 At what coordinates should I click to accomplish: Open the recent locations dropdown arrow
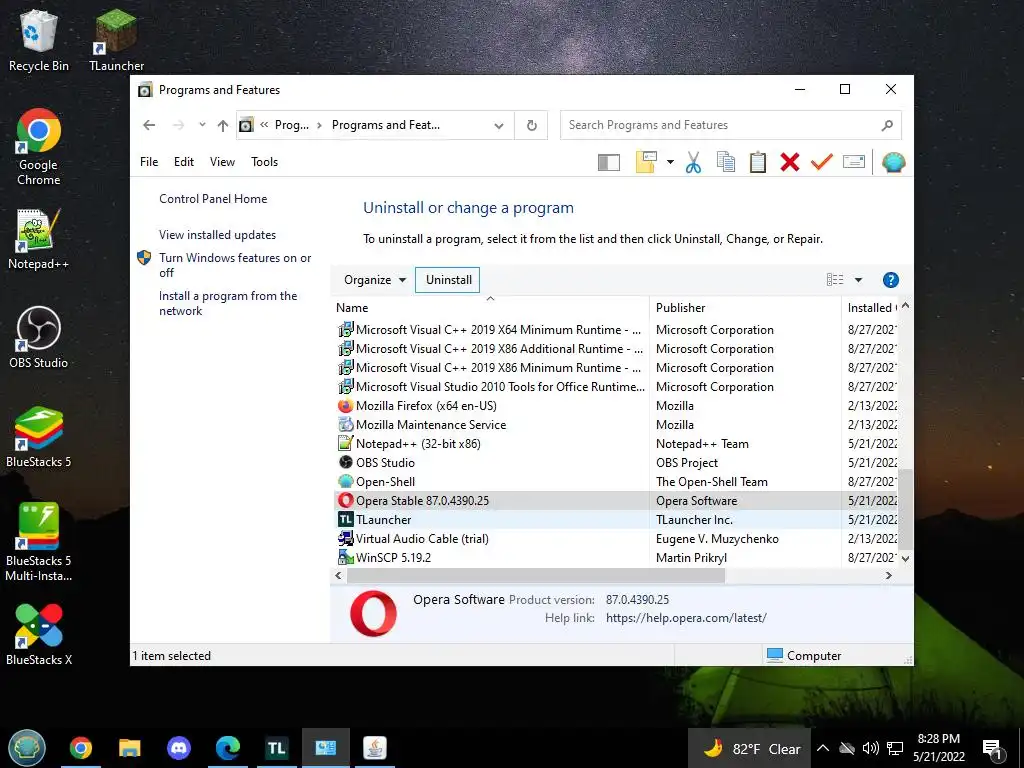(x=202, y=125)
